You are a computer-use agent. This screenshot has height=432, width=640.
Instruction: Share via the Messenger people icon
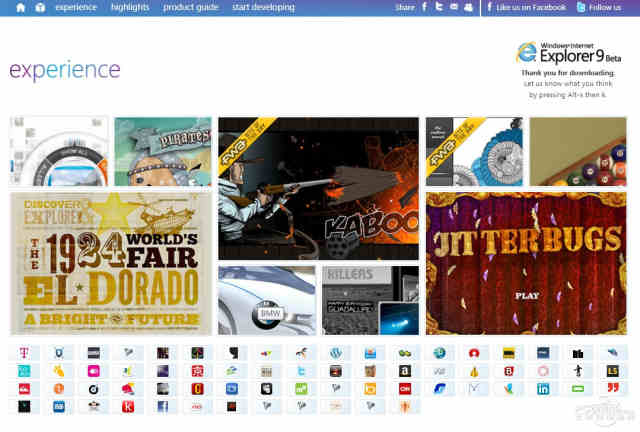click(469, 7)
